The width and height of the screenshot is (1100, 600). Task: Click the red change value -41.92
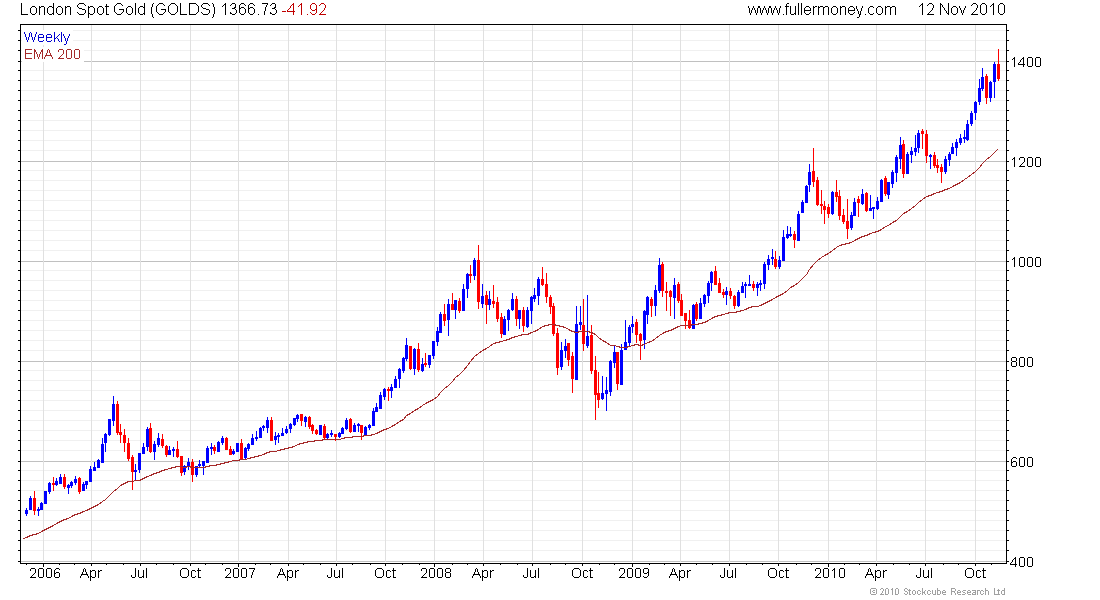click(304, 10)
